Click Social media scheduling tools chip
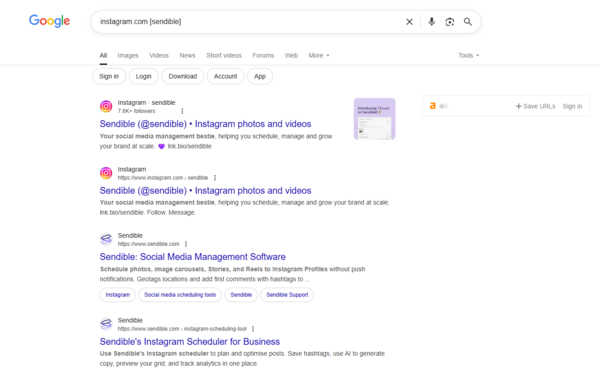 [x=180, y=295]
